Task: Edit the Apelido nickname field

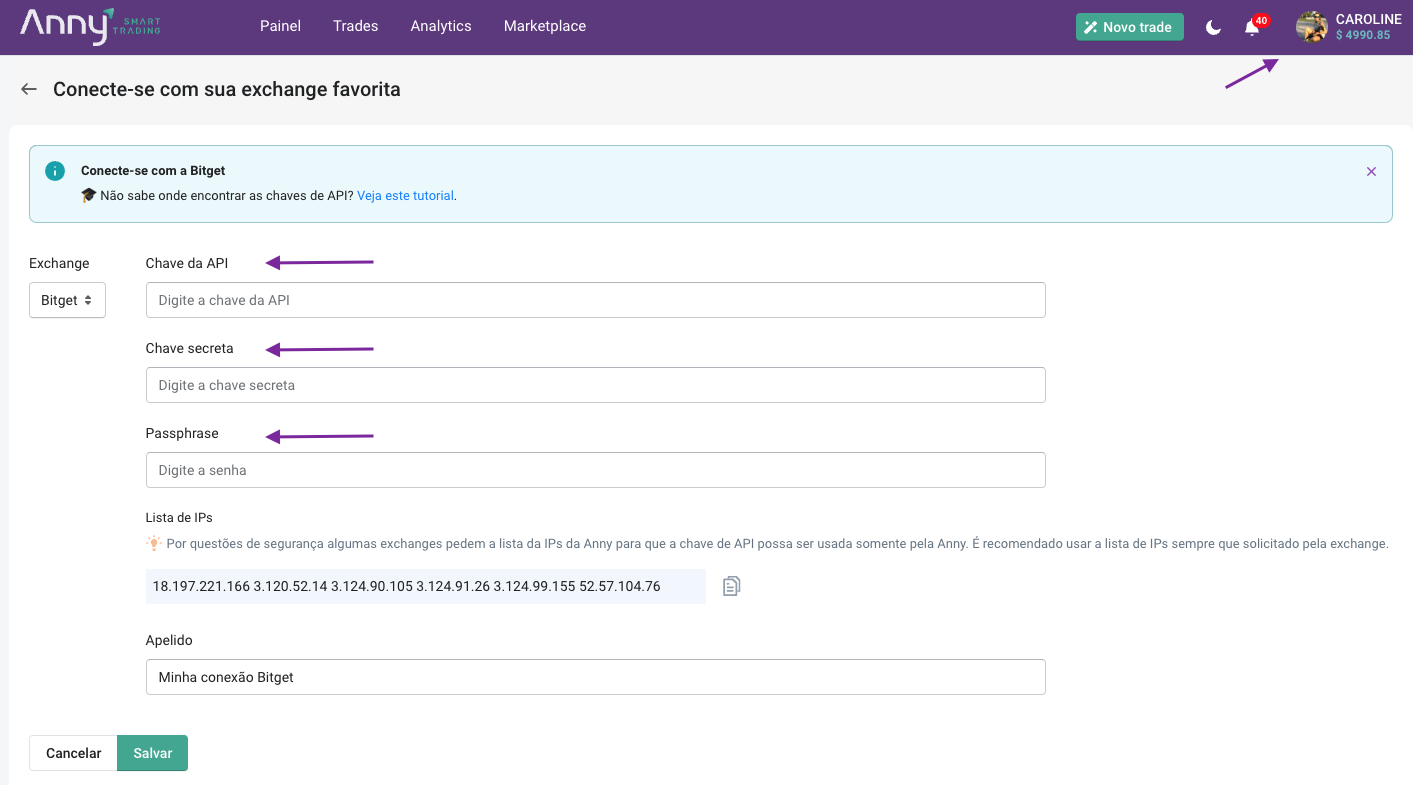Action: (x=596, y=677)
